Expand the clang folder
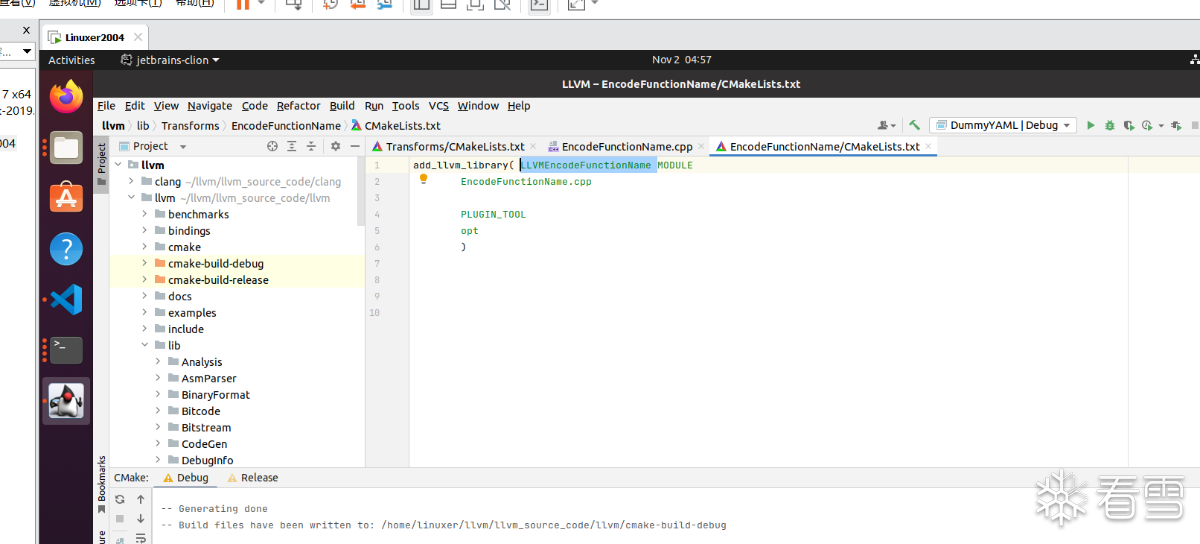The image size is (1200, 544). point(132,182)
